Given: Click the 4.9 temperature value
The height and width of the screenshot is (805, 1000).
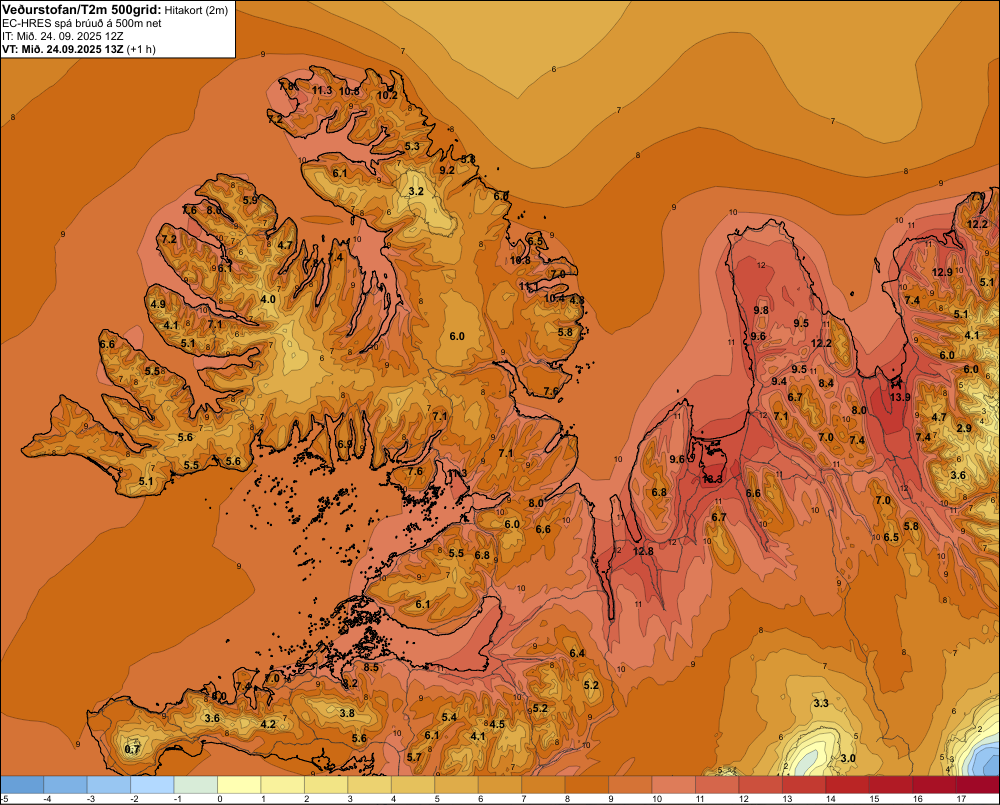Looking at the screenshot, I should pos(158,304).
